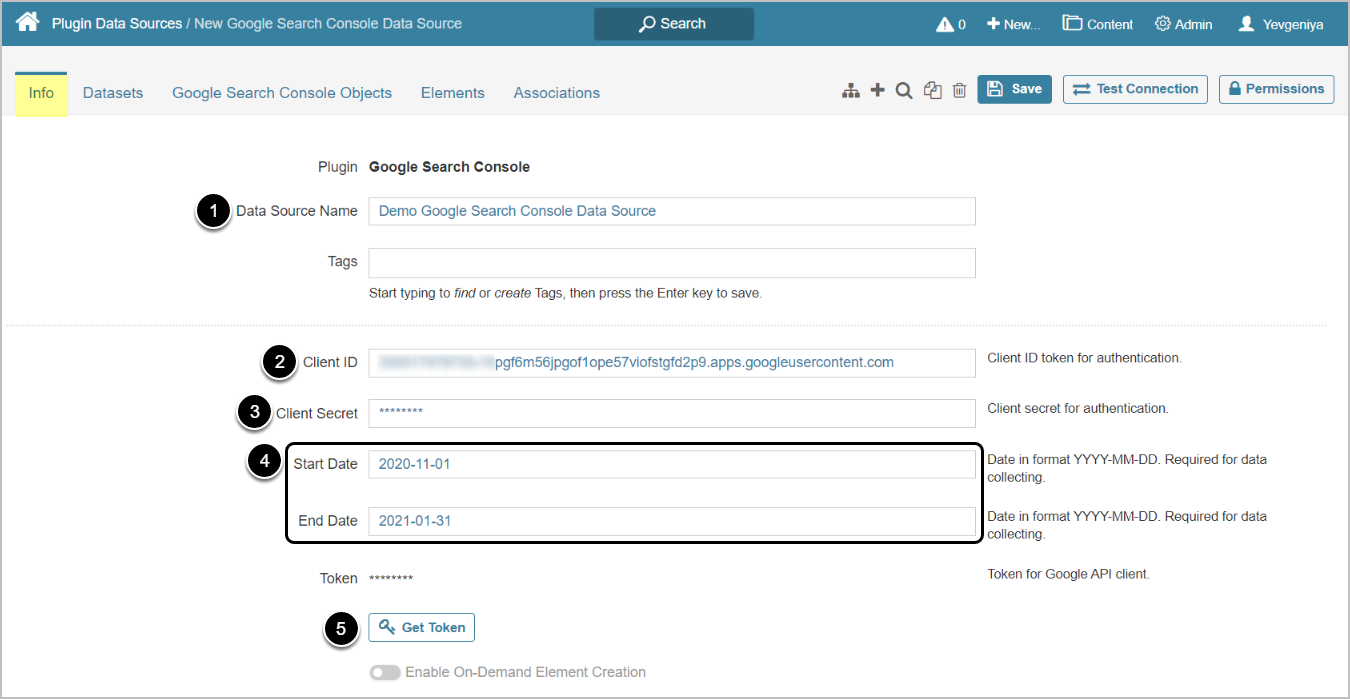Open the hierarchy tree icon
This screenshot has height=699, width=1350.
pyautogui.click(x=851, y=90)
